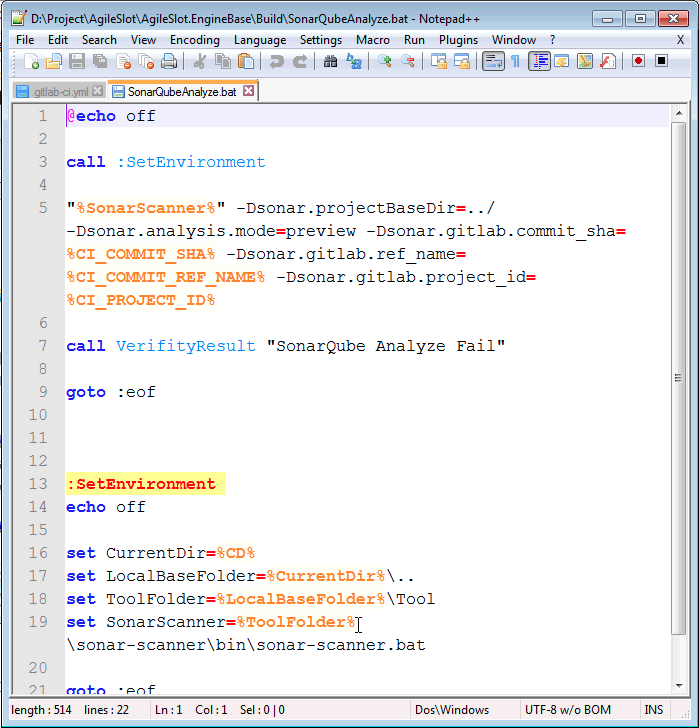The height and width of the screenshot is (728, 699).
Task: Toggle Word Wrap toolbar button
Action: [x=493, y=61]
